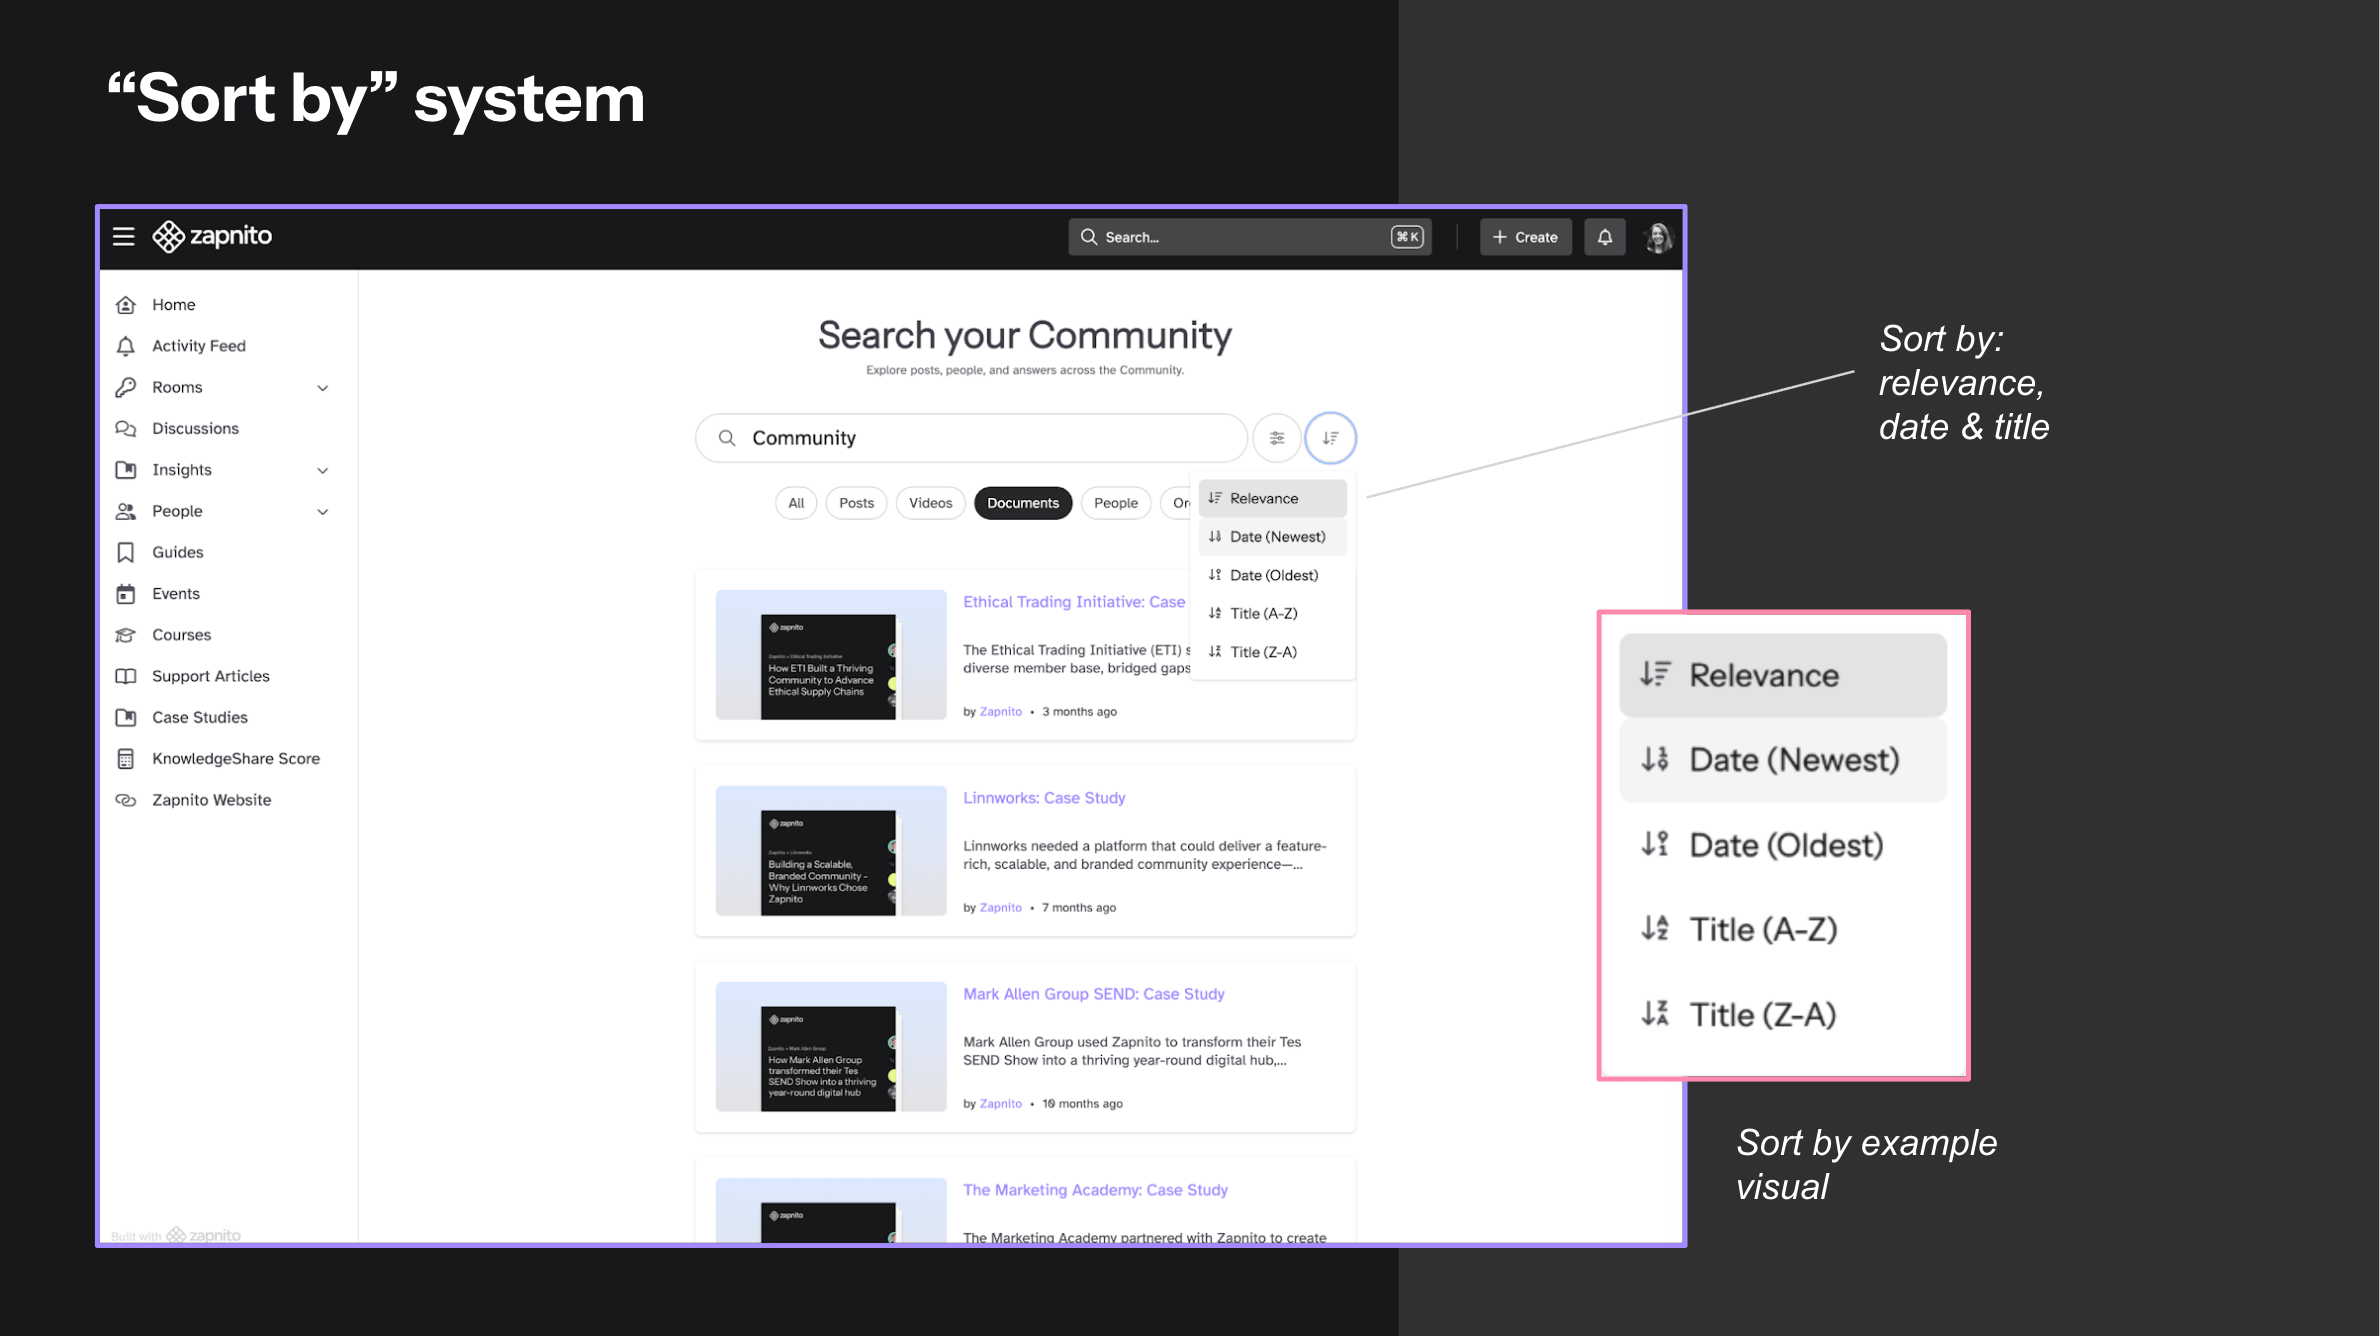Viewport: 2380px width, 1336px height.
Task: Open Events calendar icon in sidebar
Action: pos(126,594)
